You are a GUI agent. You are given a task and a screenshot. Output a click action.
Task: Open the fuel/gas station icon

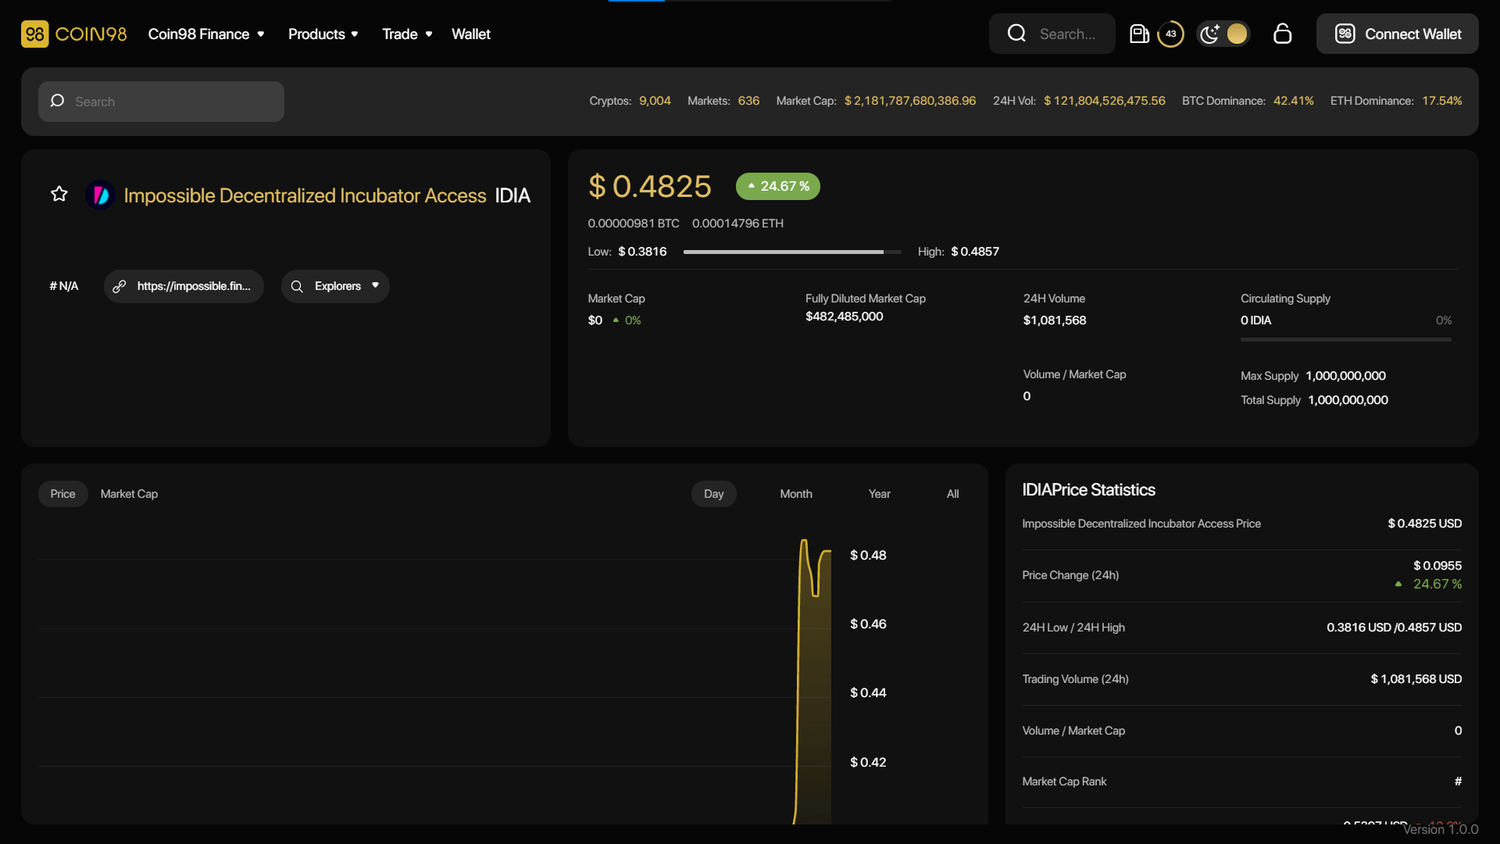1139,34
